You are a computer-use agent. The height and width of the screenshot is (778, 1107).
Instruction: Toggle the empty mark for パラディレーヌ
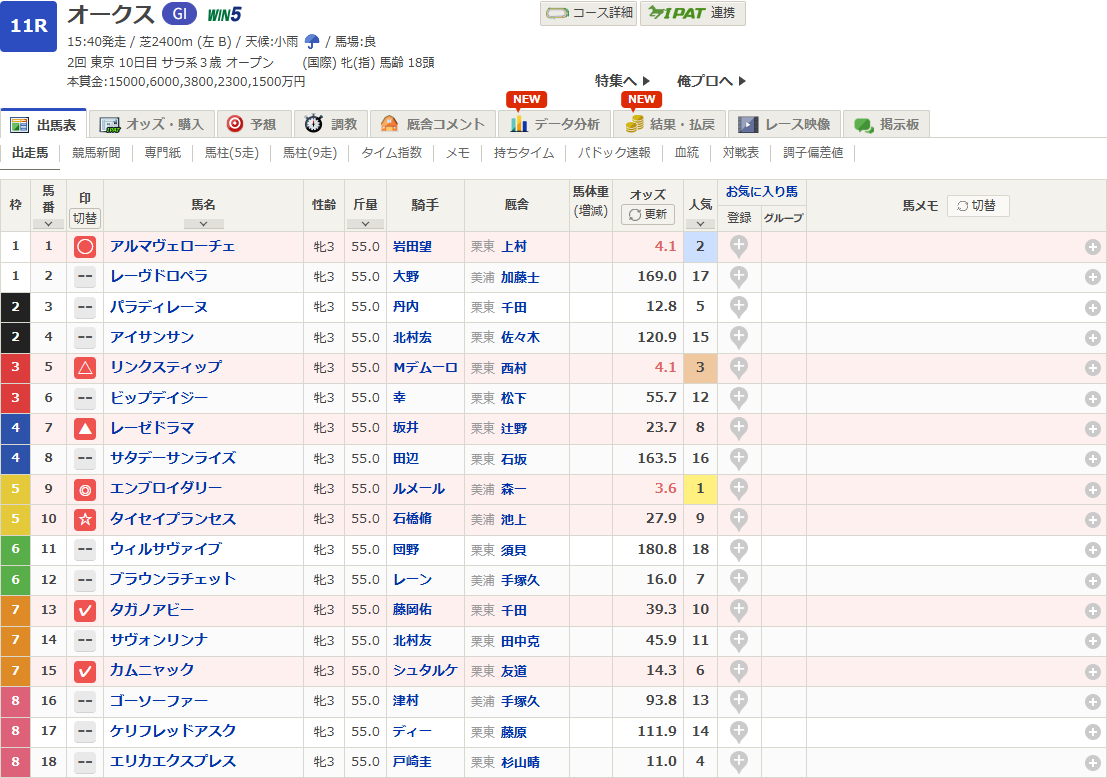(x=85, y=307)
